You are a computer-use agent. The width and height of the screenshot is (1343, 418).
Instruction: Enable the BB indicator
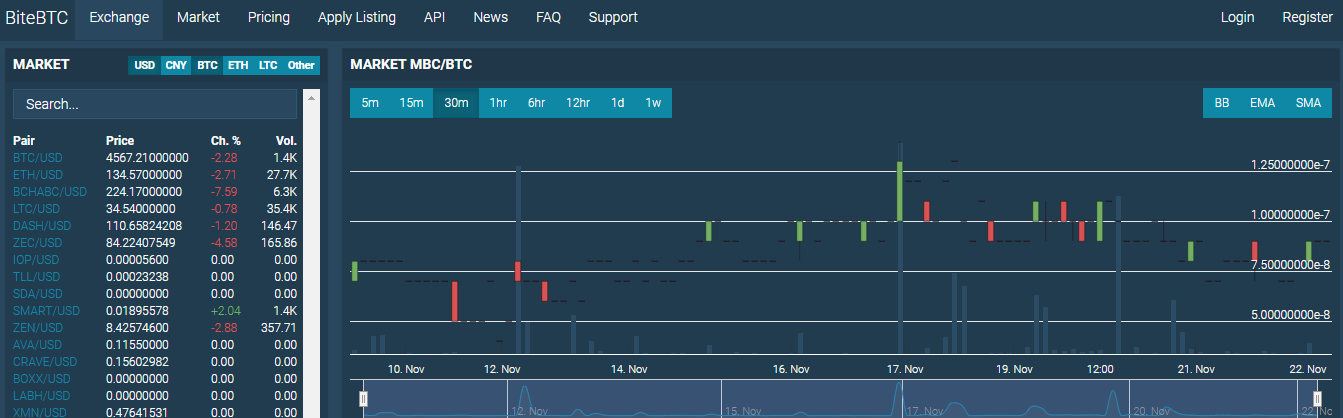click(x=1222, y=103)
